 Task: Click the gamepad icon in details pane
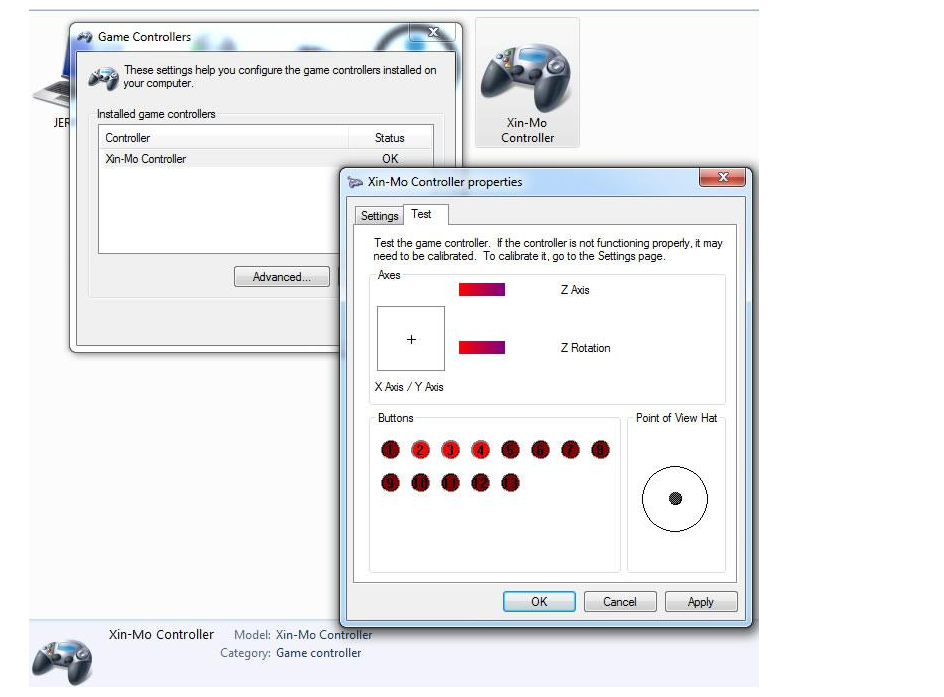[62, 661]
